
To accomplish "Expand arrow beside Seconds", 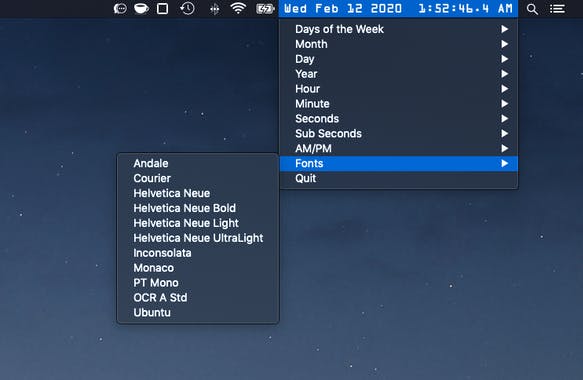I will pos(505,119).
